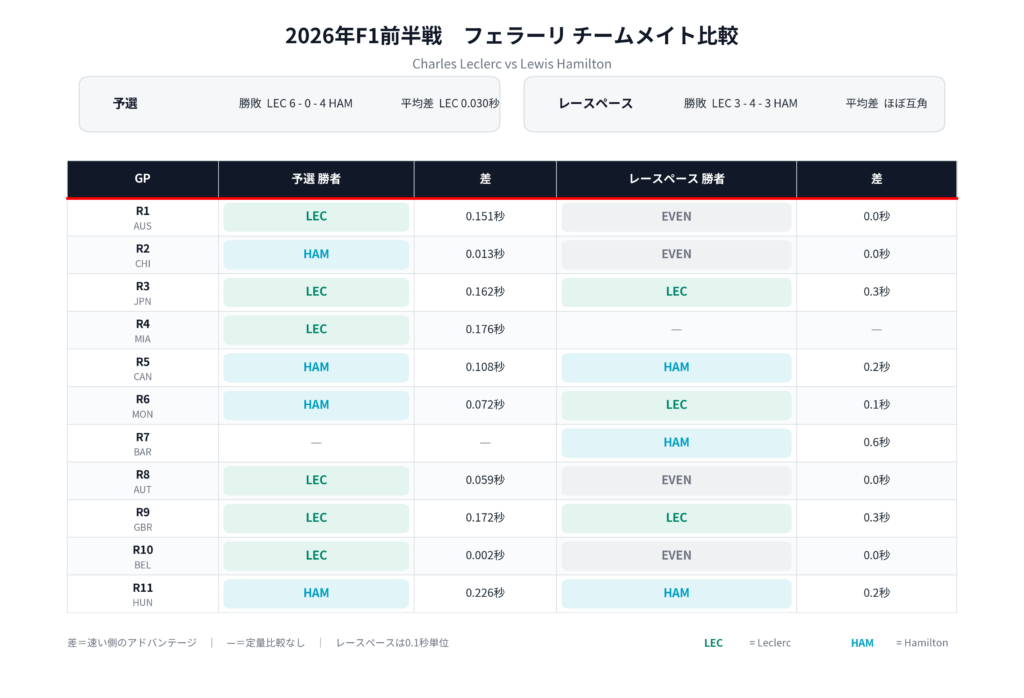
Task: Select the R3 JPN row label
Action: (142, 293)
